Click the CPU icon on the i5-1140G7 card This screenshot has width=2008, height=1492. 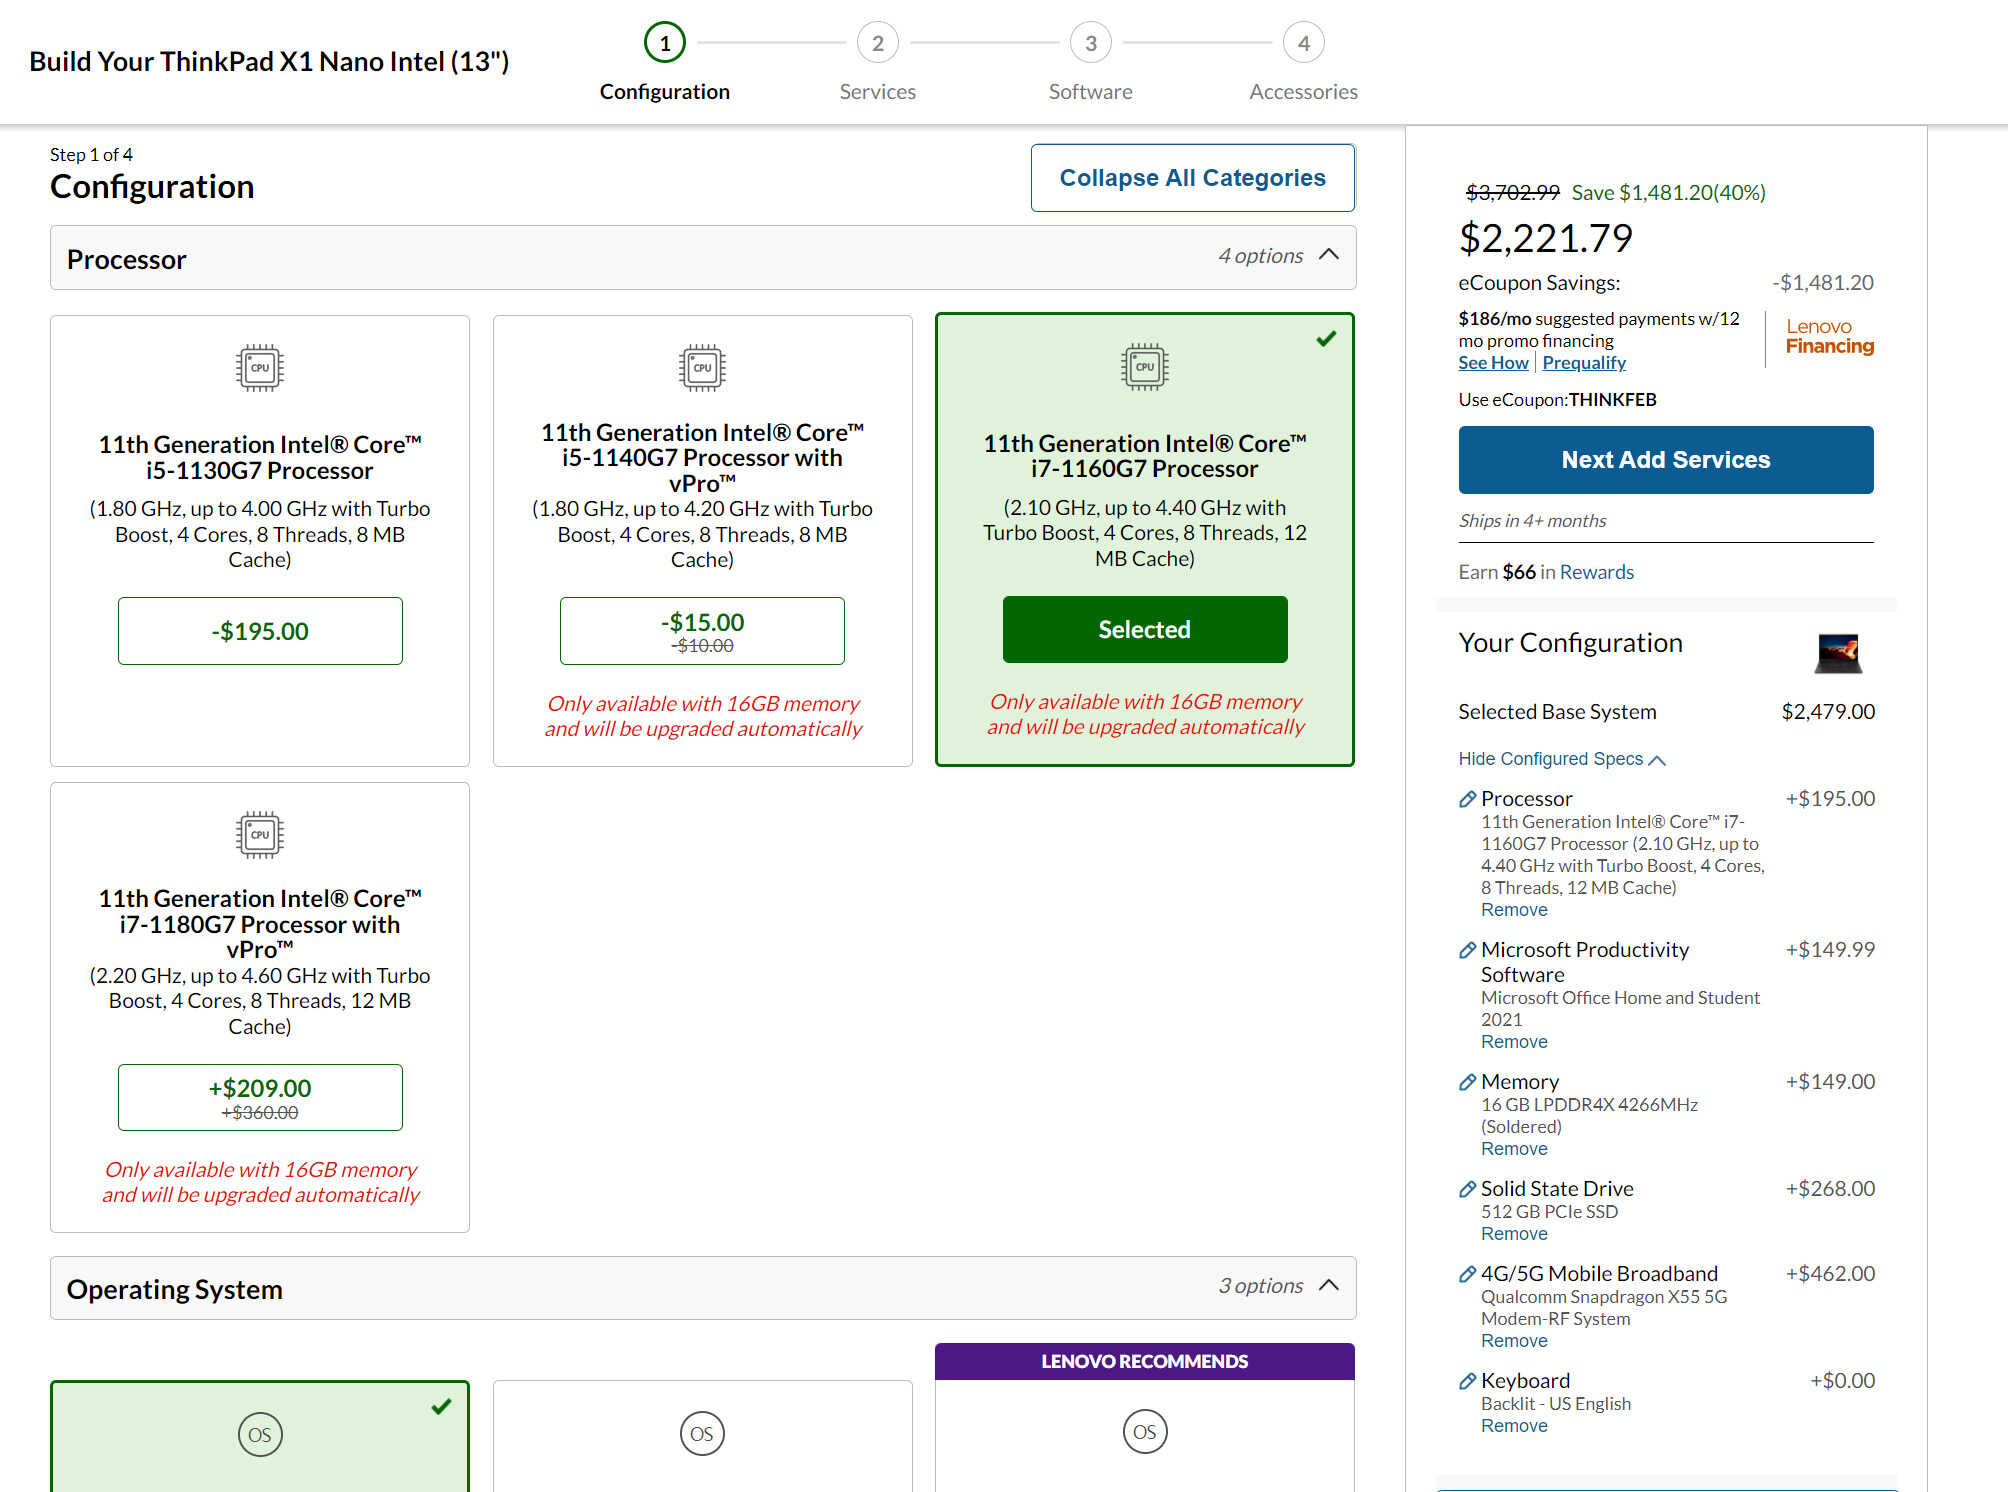(x=702, y=368)
